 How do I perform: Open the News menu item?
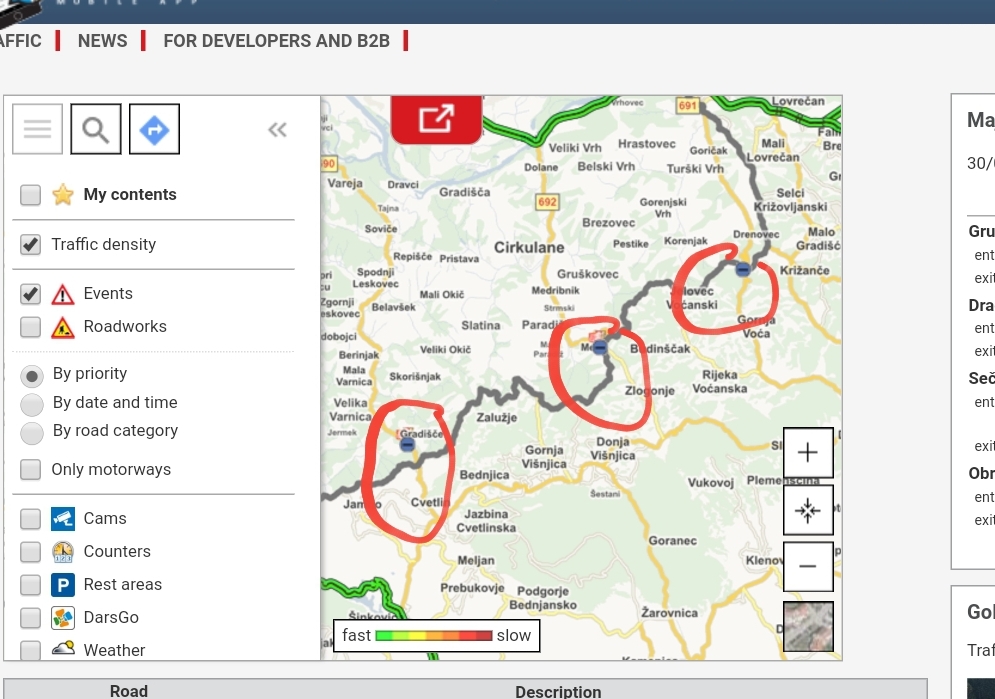(102, 41)
